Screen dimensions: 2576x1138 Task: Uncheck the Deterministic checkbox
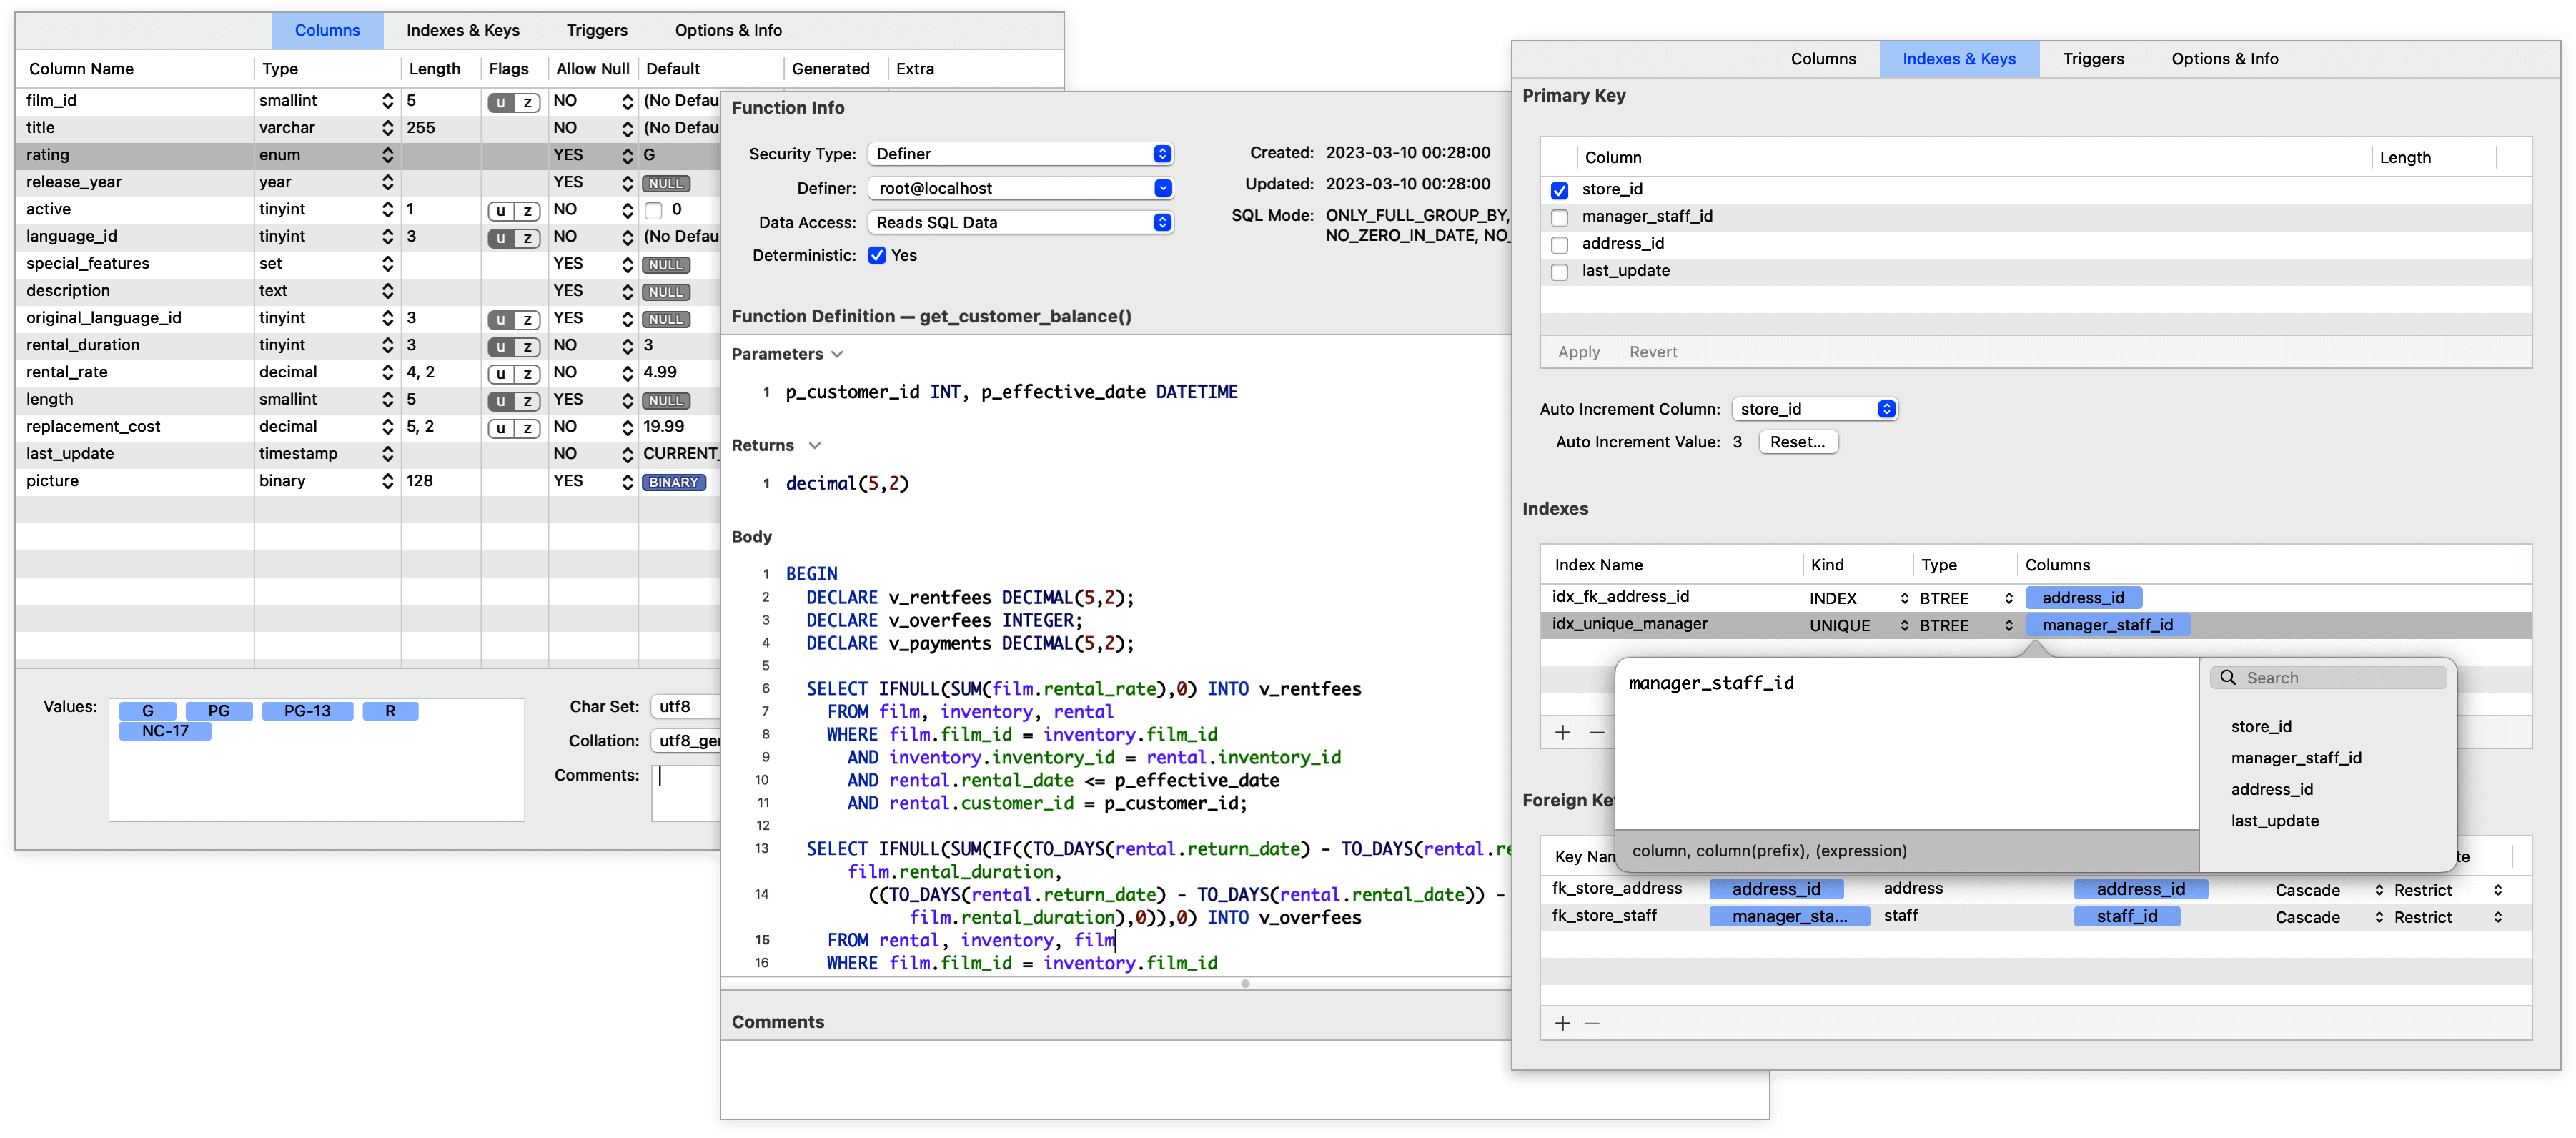(878, 256)
